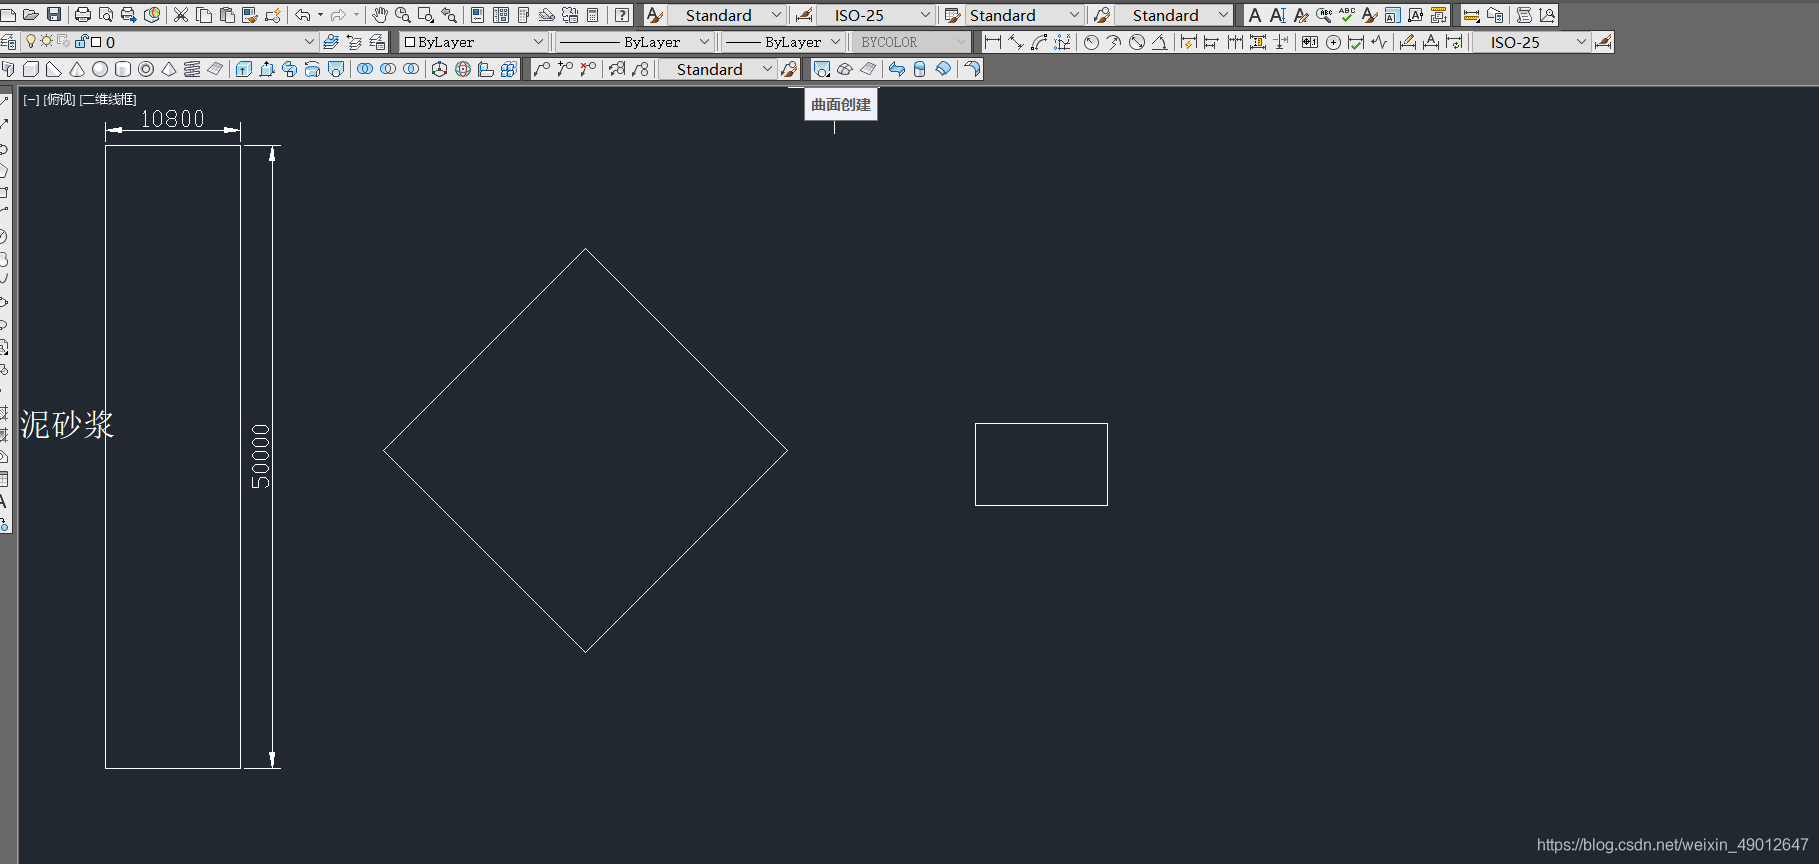Select the Angular dimension tool
This screenshot has height=864, width=1819.
tap(1160, 42)
